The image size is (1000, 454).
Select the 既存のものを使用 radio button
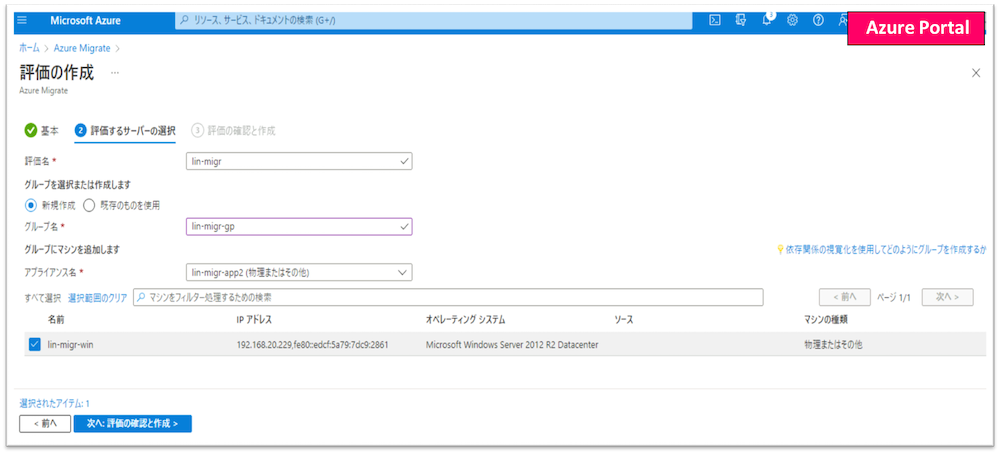pos(90,205)
